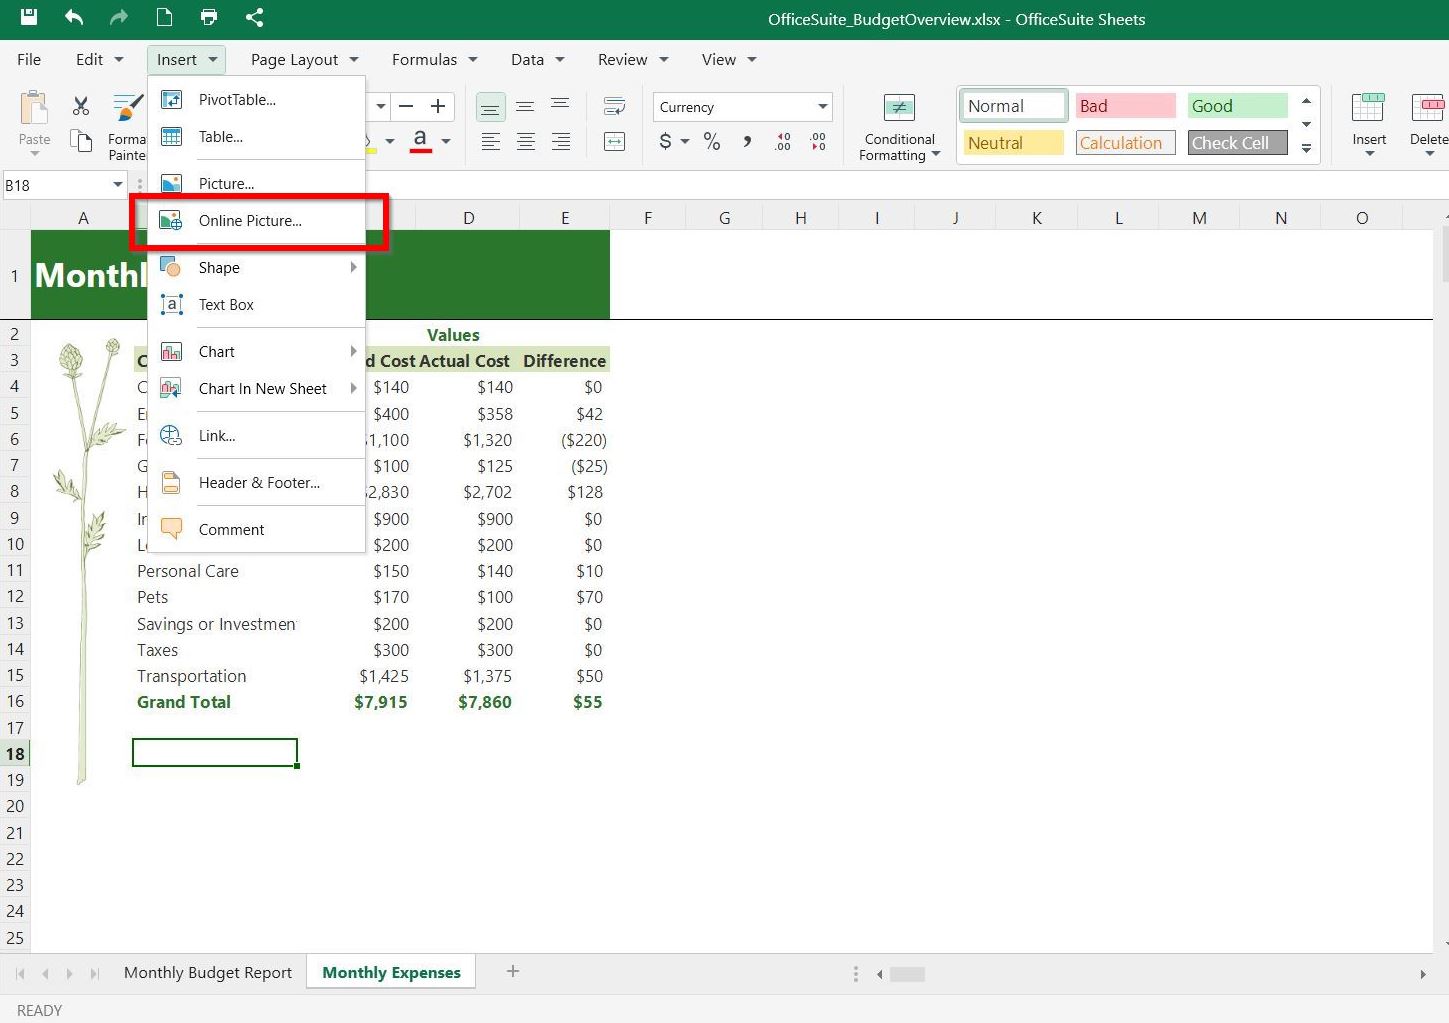Toggle wrap text
Image resolution: width=1449 pixels, height=1023 pixels.
pos(614,106)
